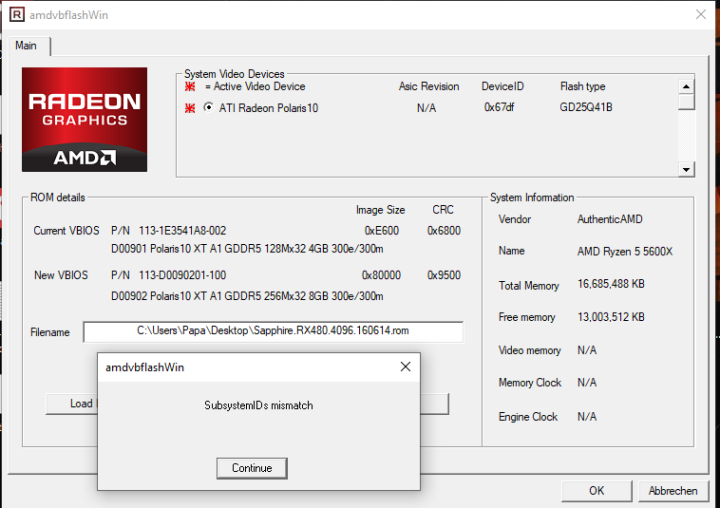Click the red star in Active Video Device legend

tap(190, 86)
